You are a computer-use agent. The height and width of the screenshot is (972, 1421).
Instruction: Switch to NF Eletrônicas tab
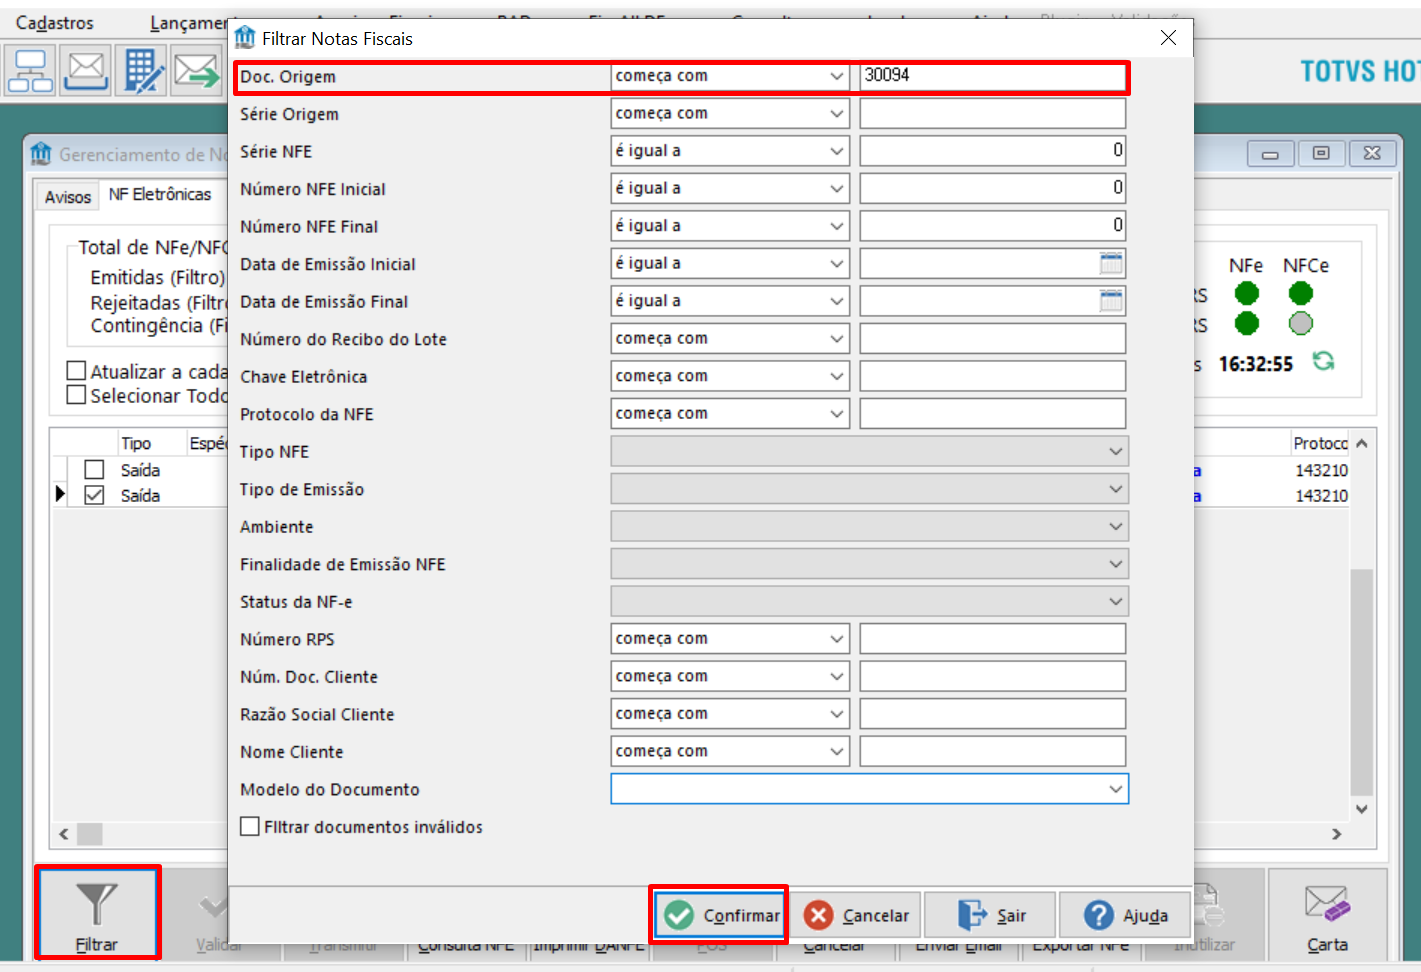pyautogui.click(x=160, y=195)
